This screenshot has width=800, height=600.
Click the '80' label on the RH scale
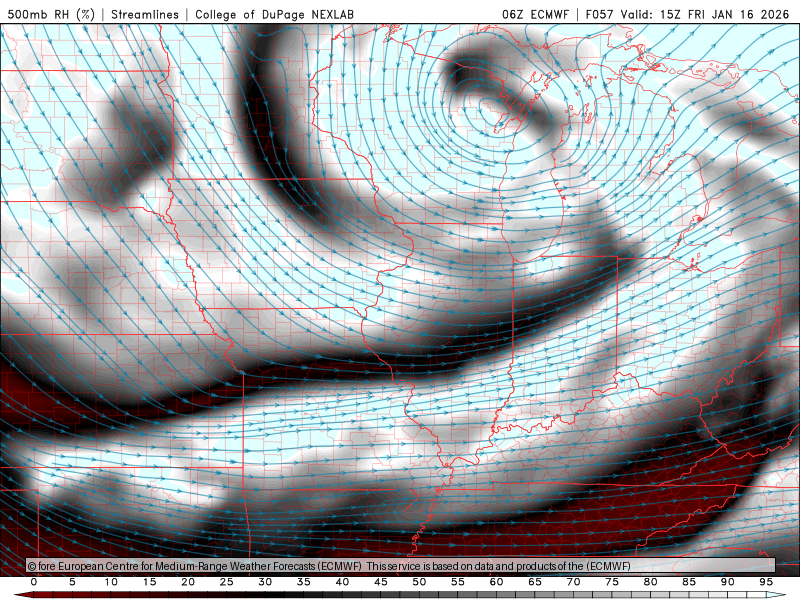point(651,582)
